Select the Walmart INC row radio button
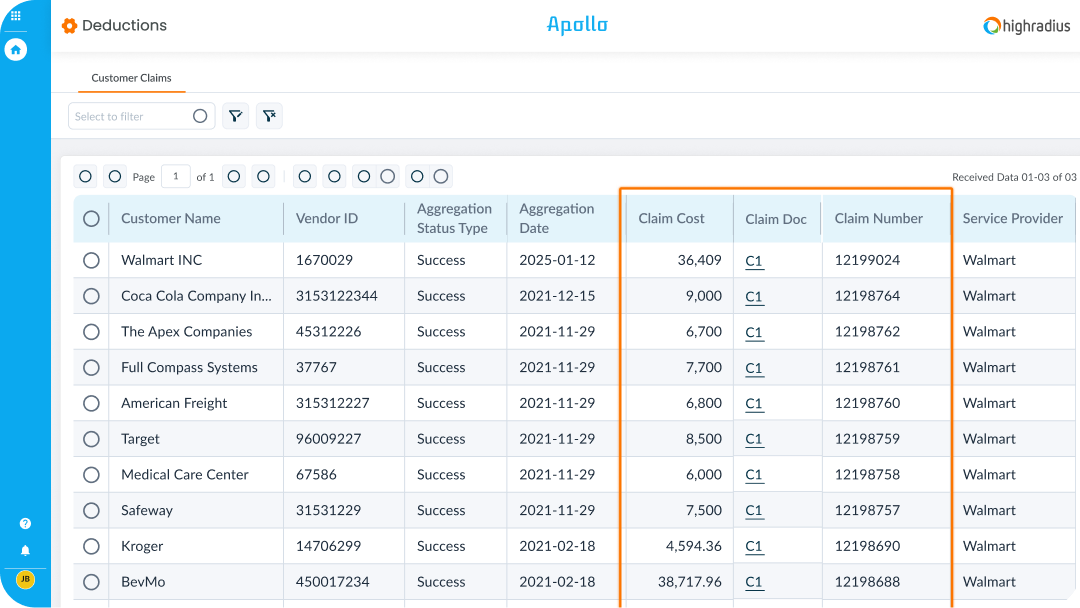 point(91,260)
